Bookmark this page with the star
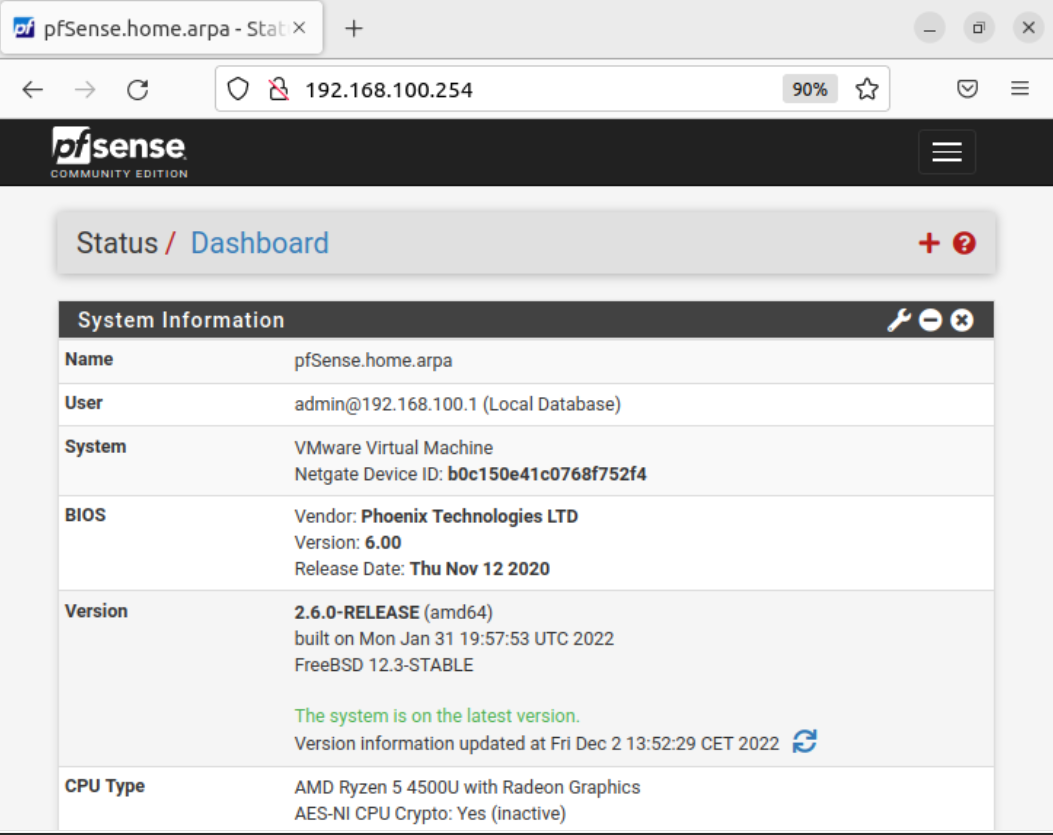 click(x=866, y=89)
